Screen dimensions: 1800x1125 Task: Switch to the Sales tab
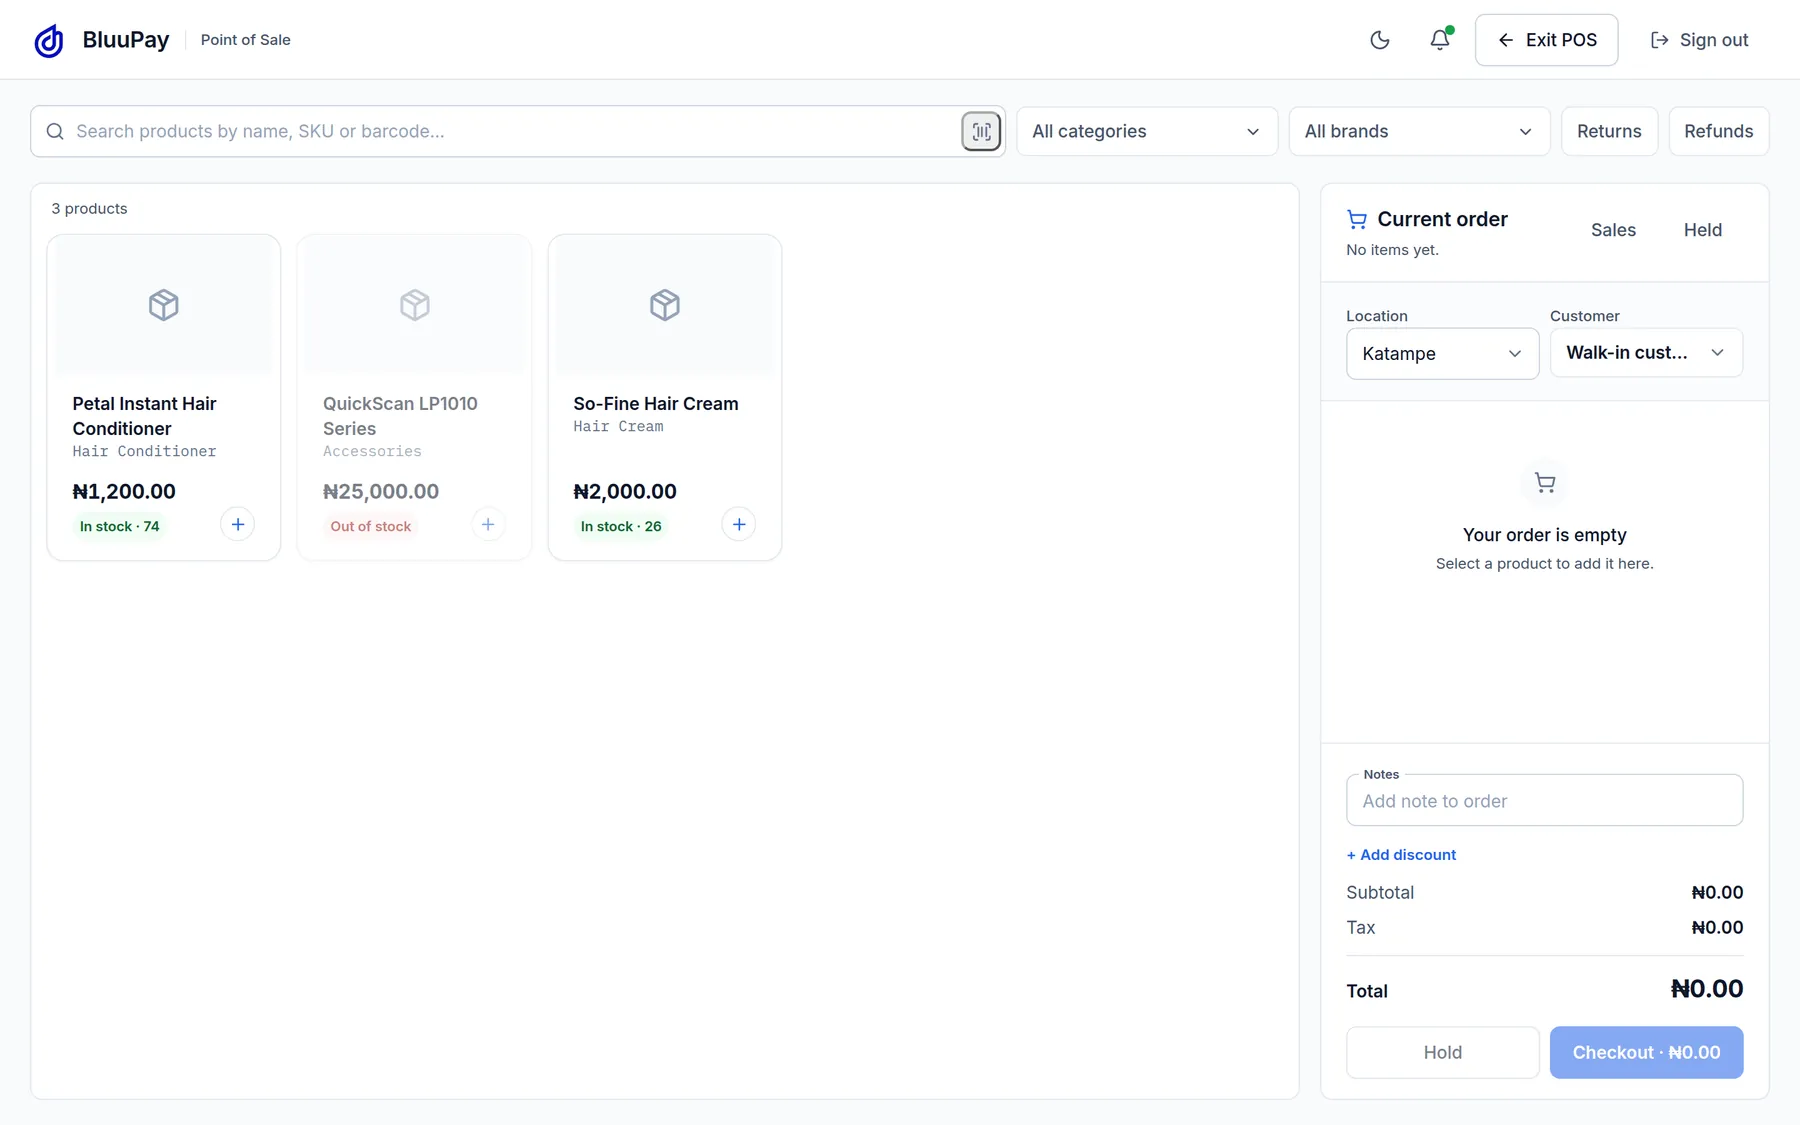pyautogui.click(x=1613, y=230)
